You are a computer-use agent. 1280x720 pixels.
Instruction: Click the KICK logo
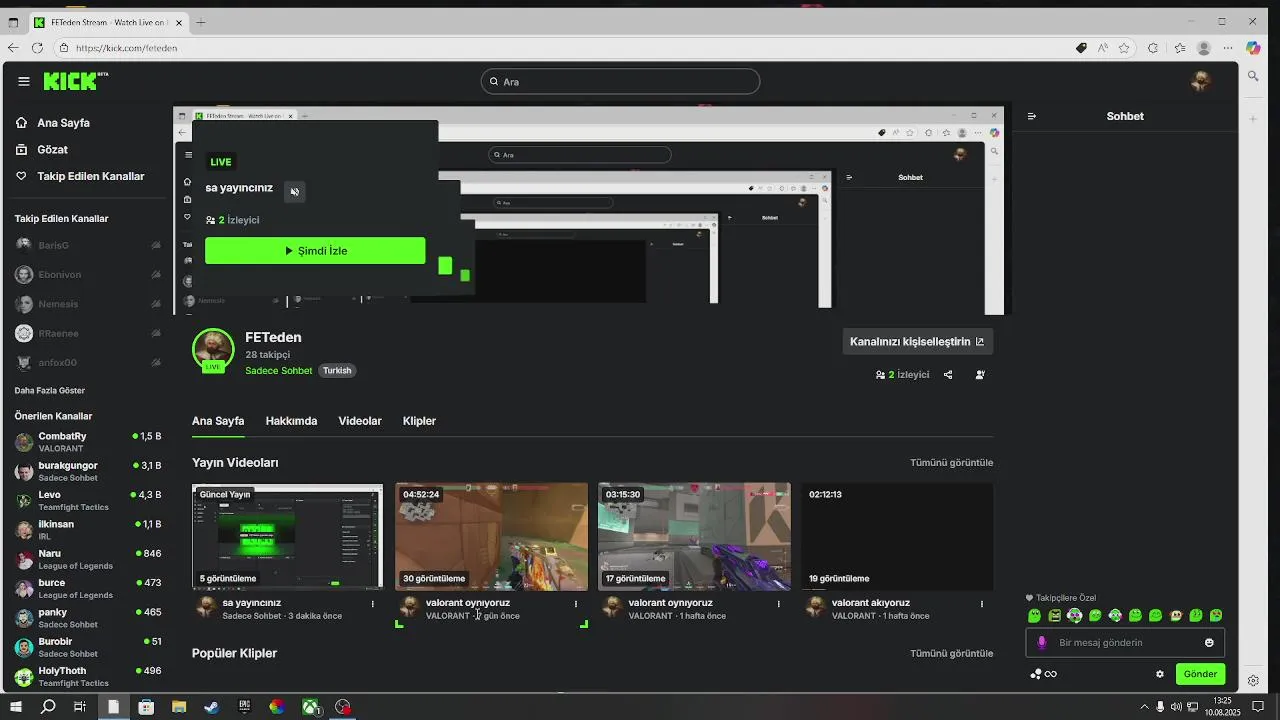[x=75, y=81]
